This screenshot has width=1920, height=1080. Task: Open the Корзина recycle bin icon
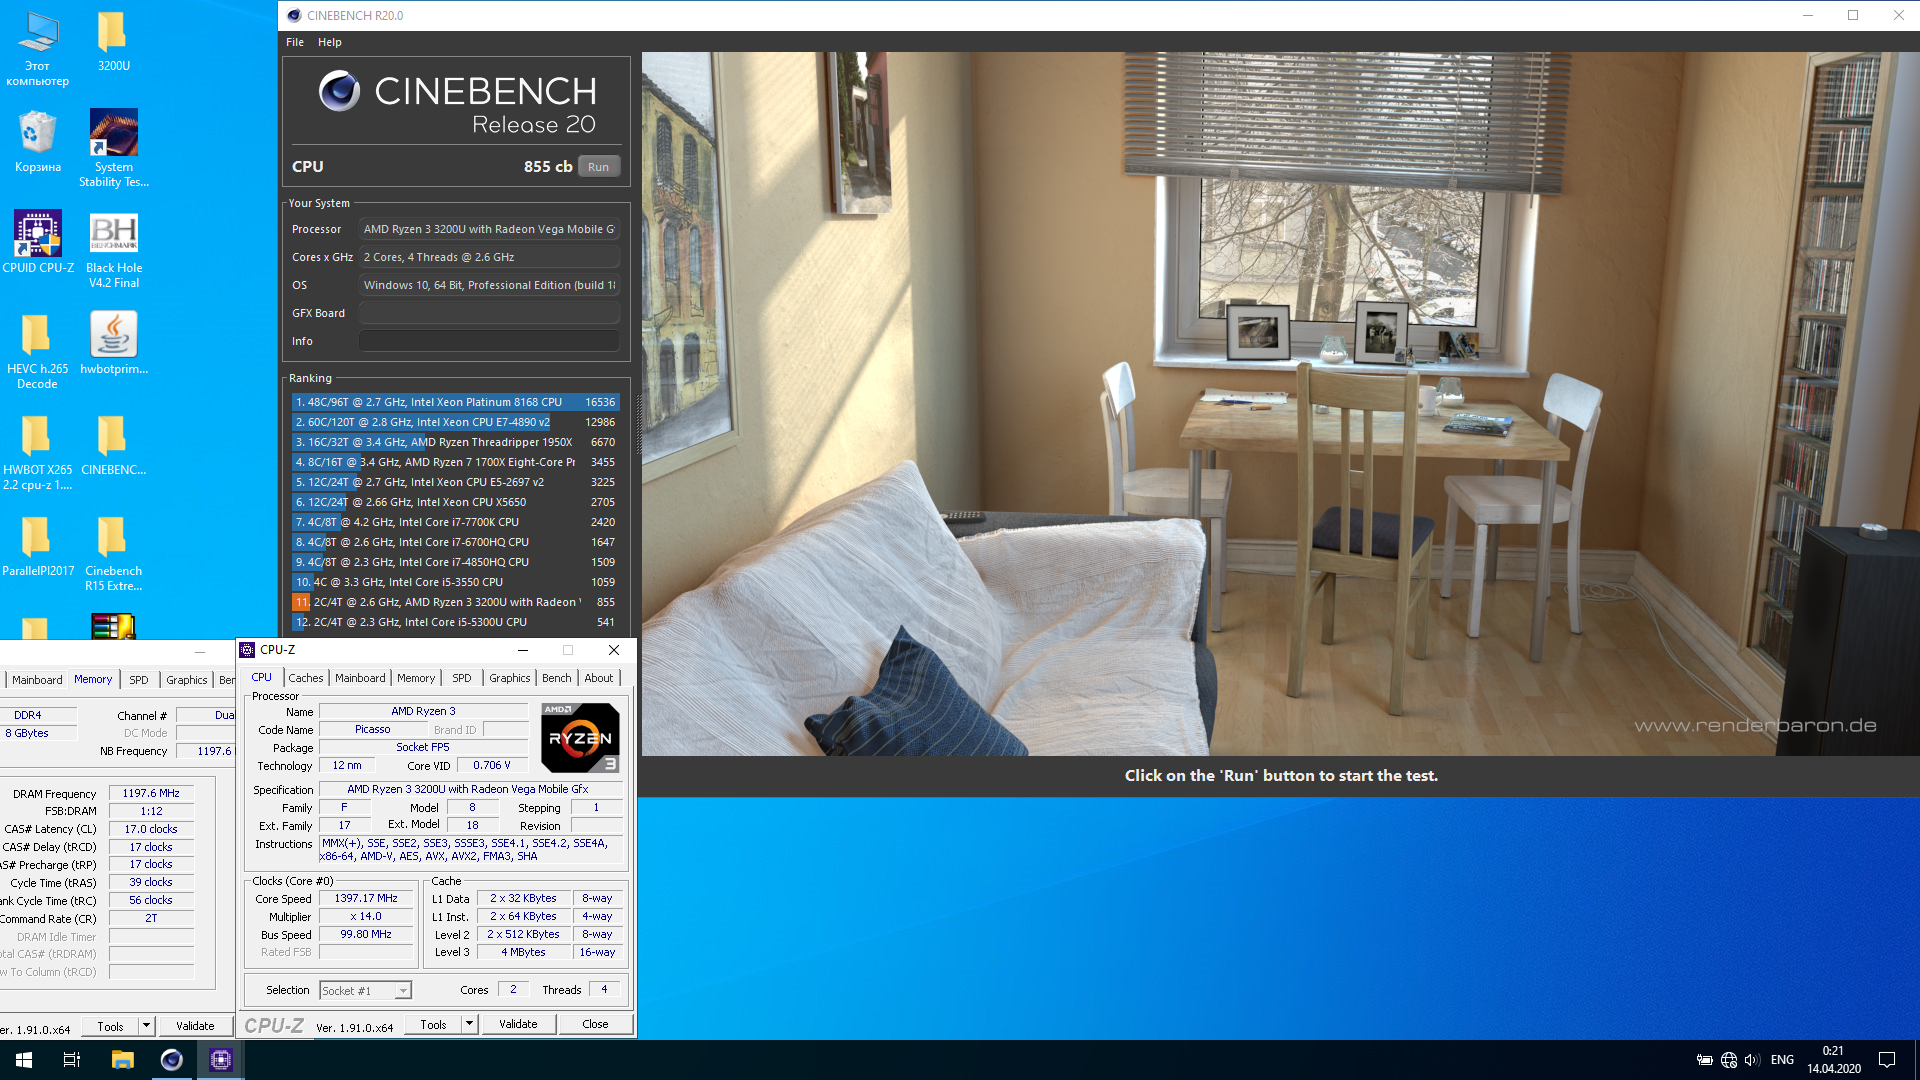pos(38,142)
